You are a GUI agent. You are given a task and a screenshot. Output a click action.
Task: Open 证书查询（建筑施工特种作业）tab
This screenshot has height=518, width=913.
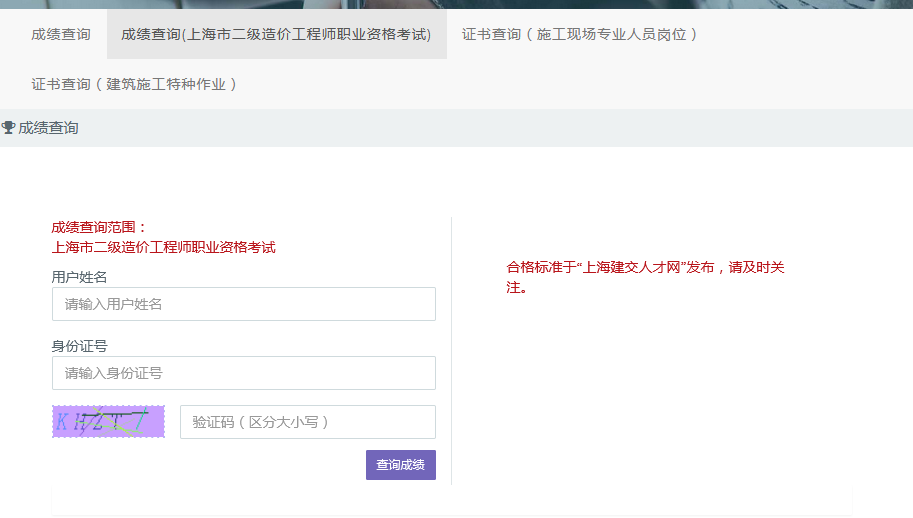tap(135, 84)
